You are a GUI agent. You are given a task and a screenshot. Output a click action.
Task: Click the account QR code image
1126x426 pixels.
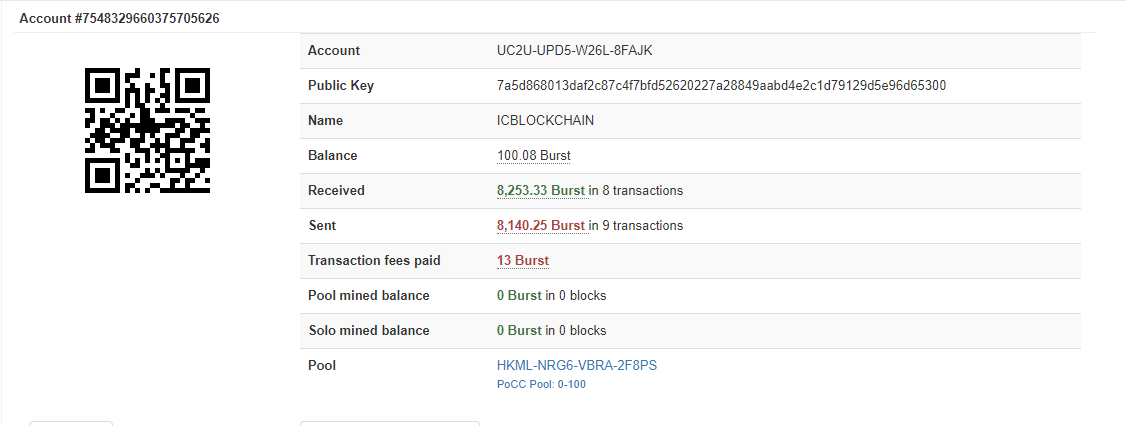click(x=147, y=130)
